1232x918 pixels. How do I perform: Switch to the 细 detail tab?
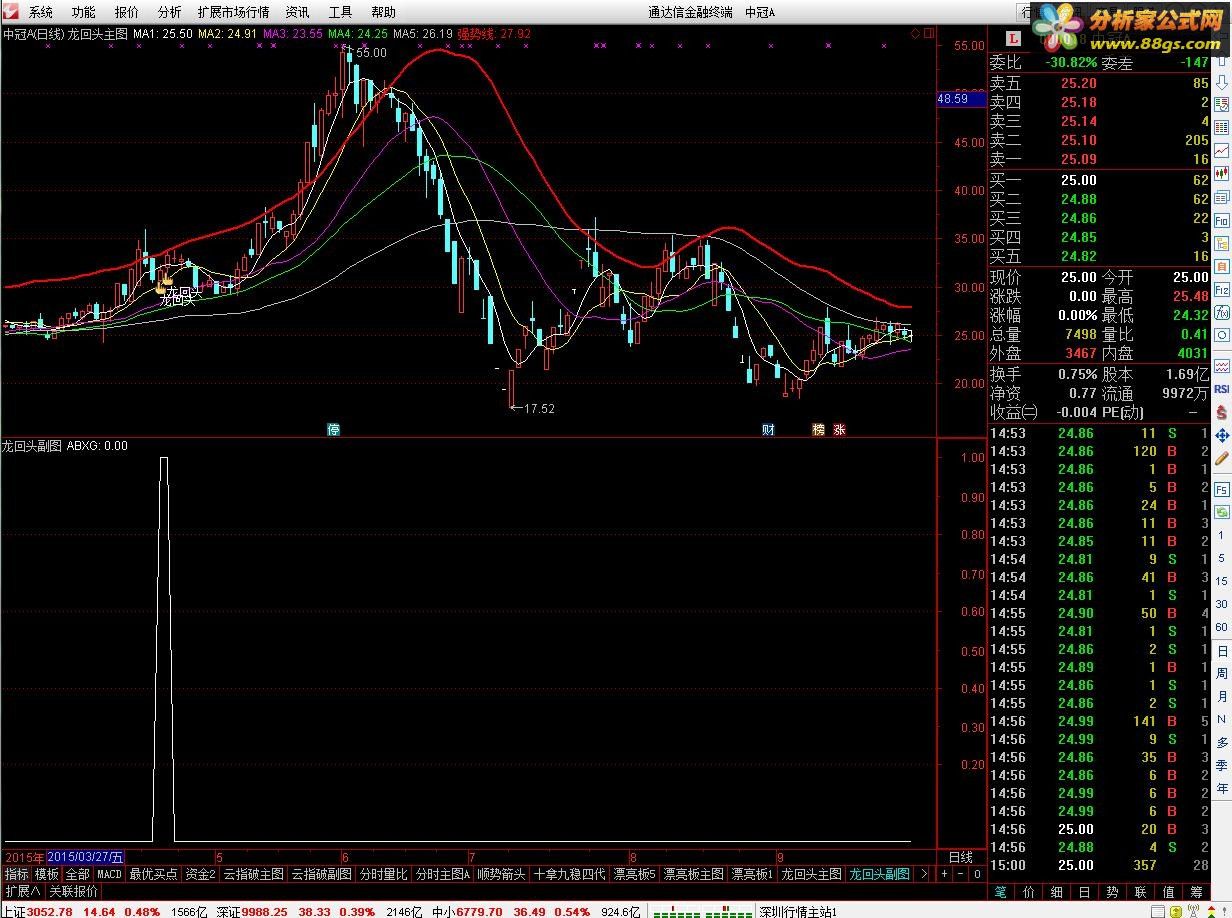coord(1057,891)
